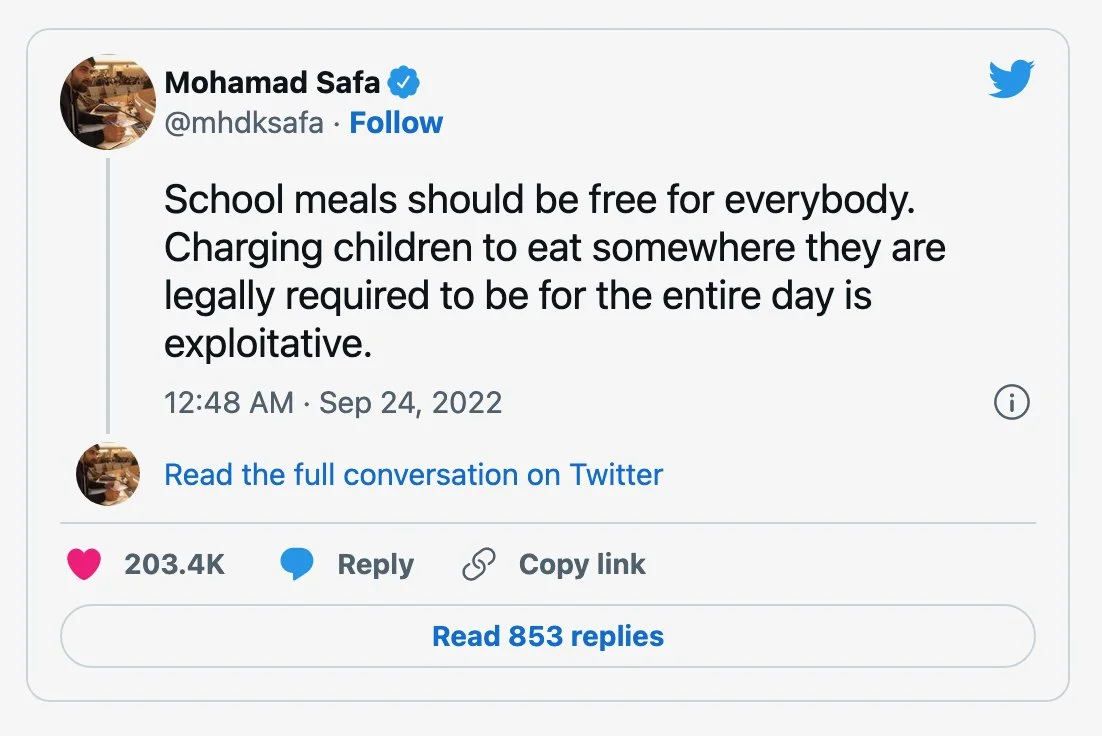Click the 203.4K likes count
Viewport: 1102px width, 736px height.
(174, 565)
